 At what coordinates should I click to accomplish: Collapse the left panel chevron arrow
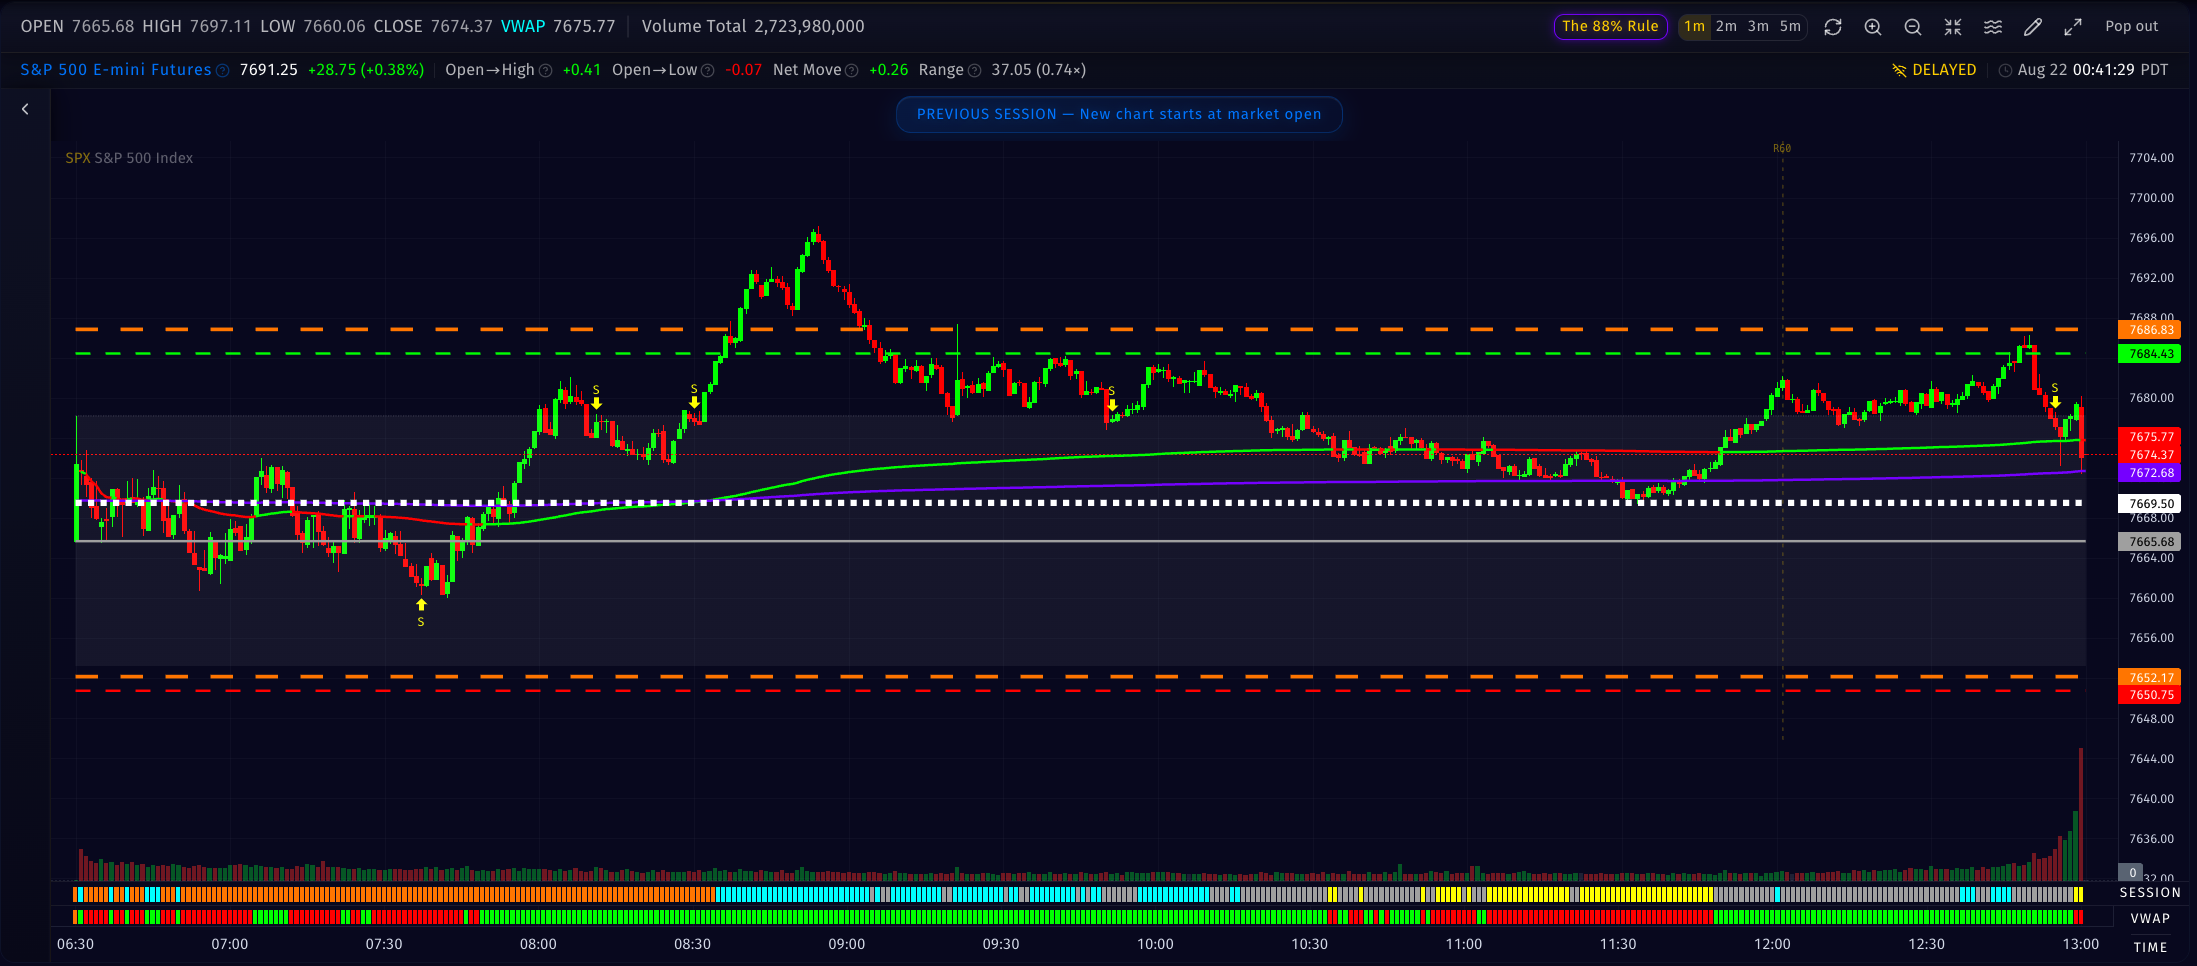coord(25,109)
